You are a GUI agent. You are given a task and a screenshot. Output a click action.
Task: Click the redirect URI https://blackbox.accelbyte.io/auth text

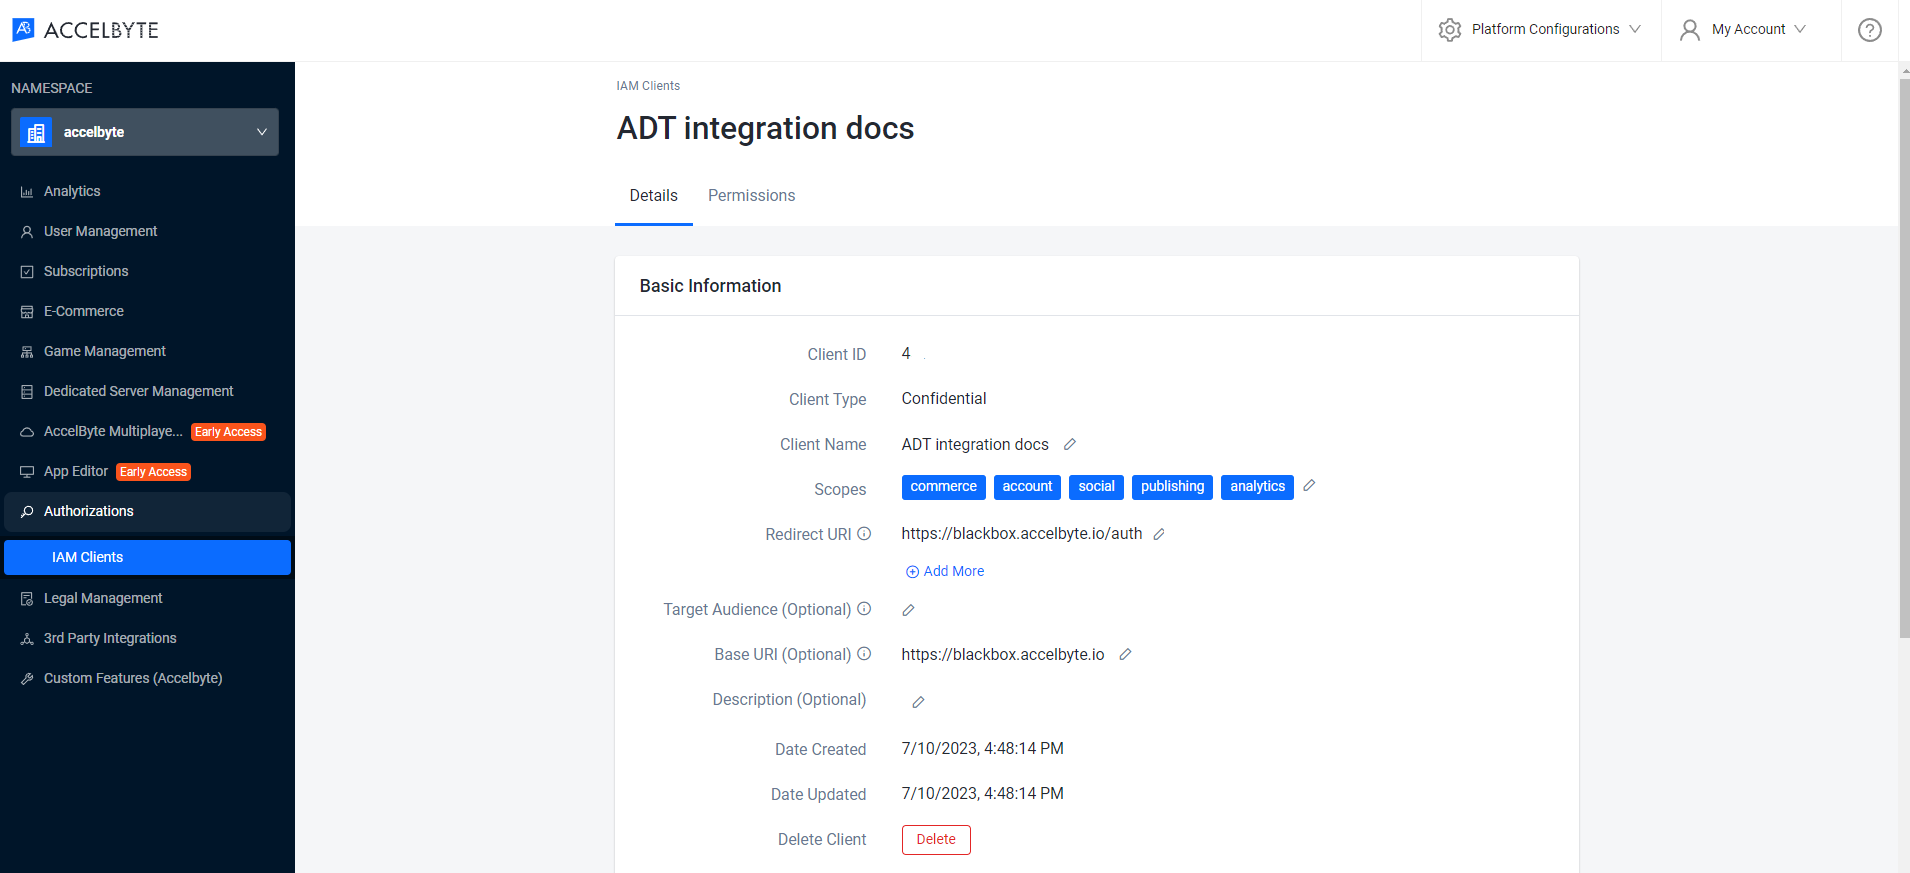[x=1021, y=534]
